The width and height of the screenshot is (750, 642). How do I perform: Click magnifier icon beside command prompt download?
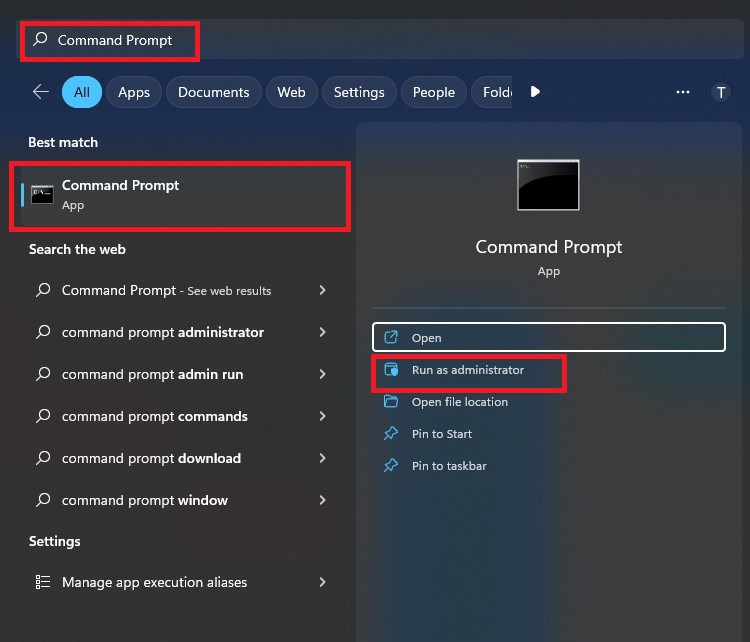(x=43, y=458)
